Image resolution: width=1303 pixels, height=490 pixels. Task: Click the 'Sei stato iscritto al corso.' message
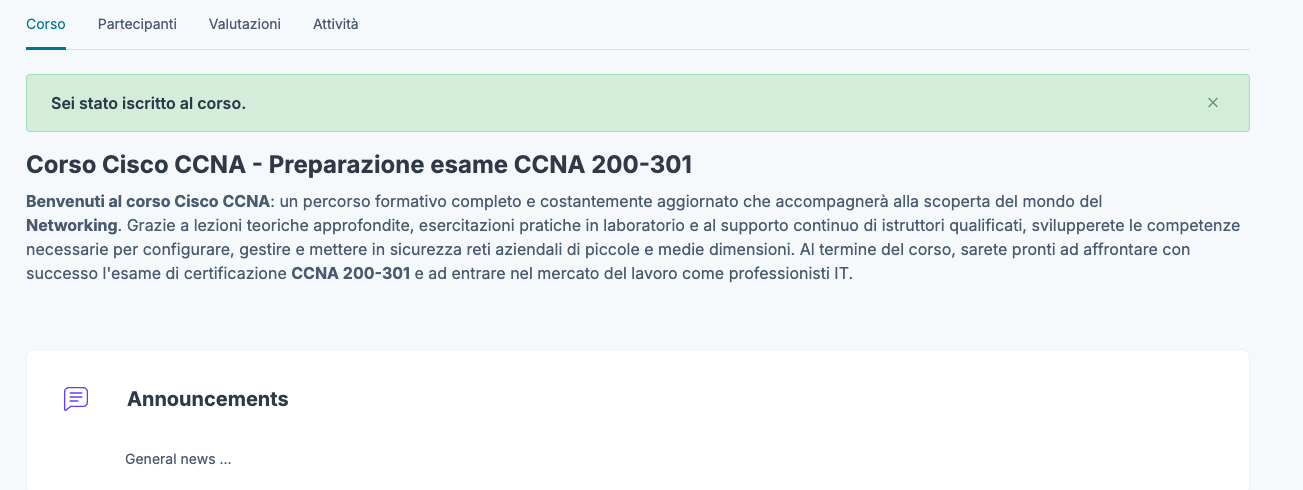coord(148,103)
